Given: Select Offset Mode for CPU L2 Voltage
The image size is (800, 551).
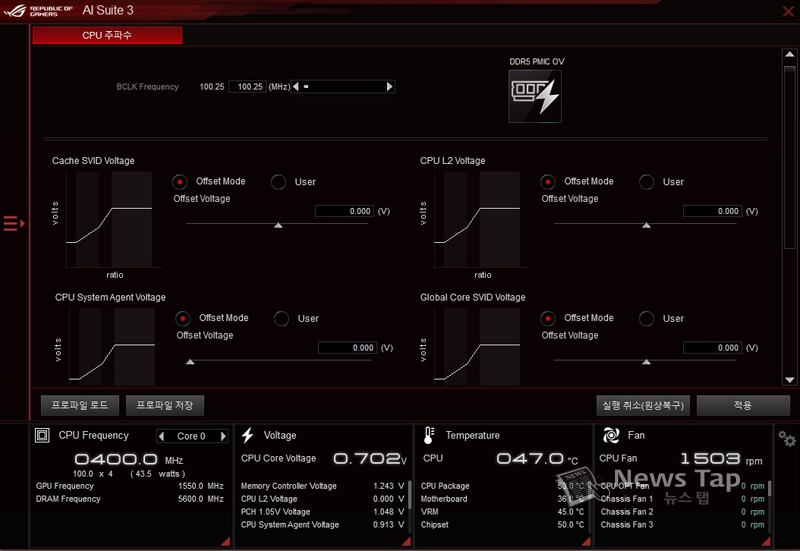Looking at the screenshot, I should coord(548,182).
